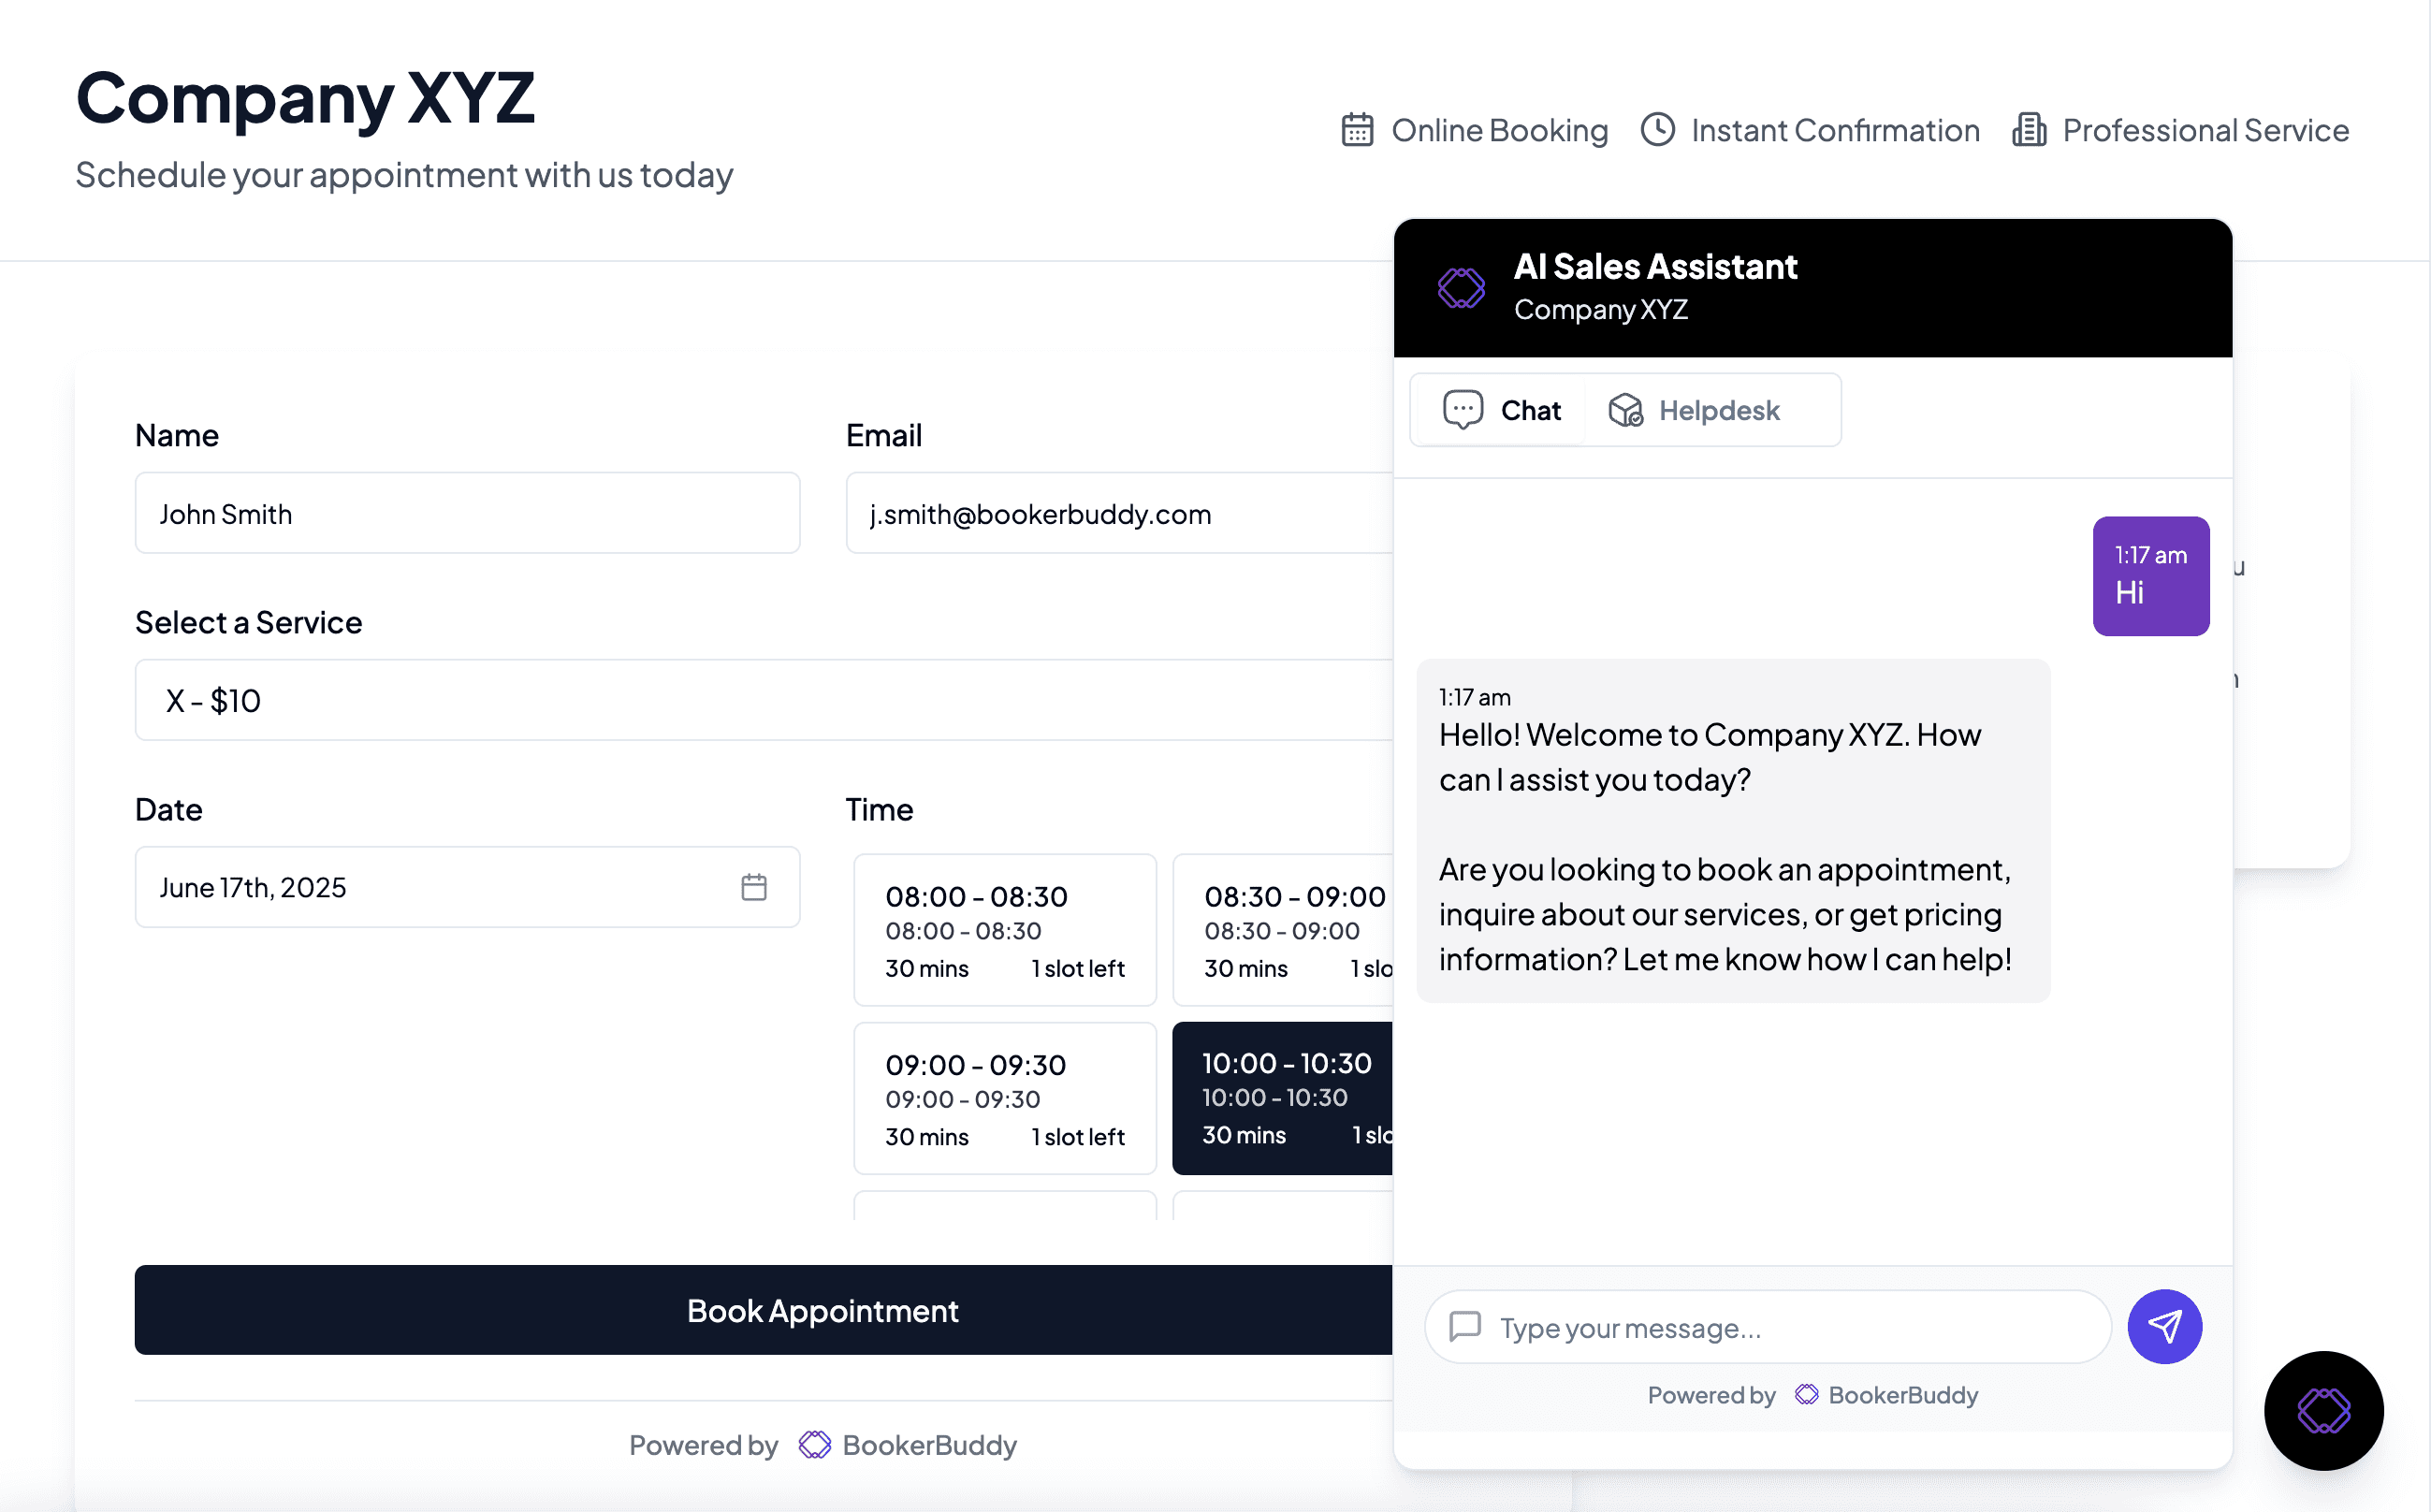Switch to the Chat tab
The image size is (2431, 1512).
click(1502, 409)
